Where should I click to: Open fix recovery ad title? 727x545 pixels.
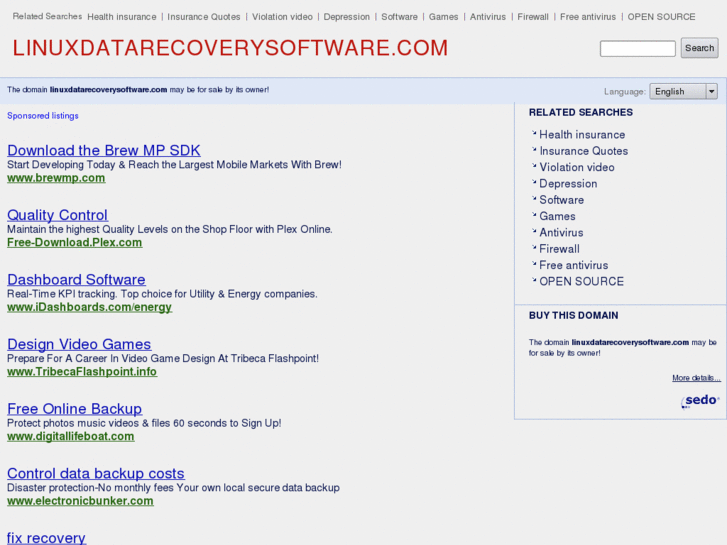pyautogui.click(x=46, y=538)
